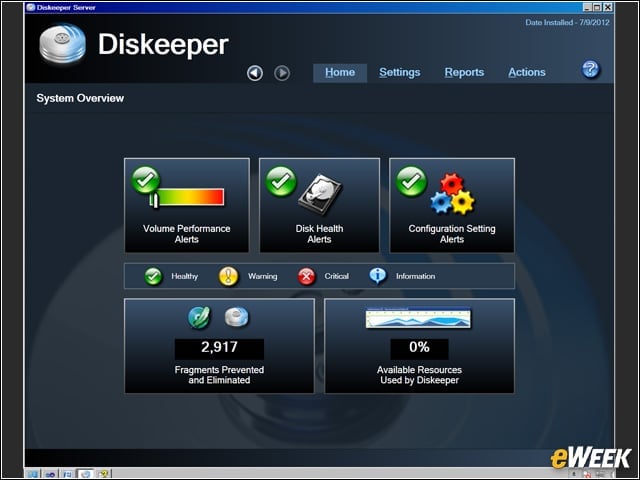Click the blue Information legend icon
This screenshot has height=480, width=640.
point(378,276)
